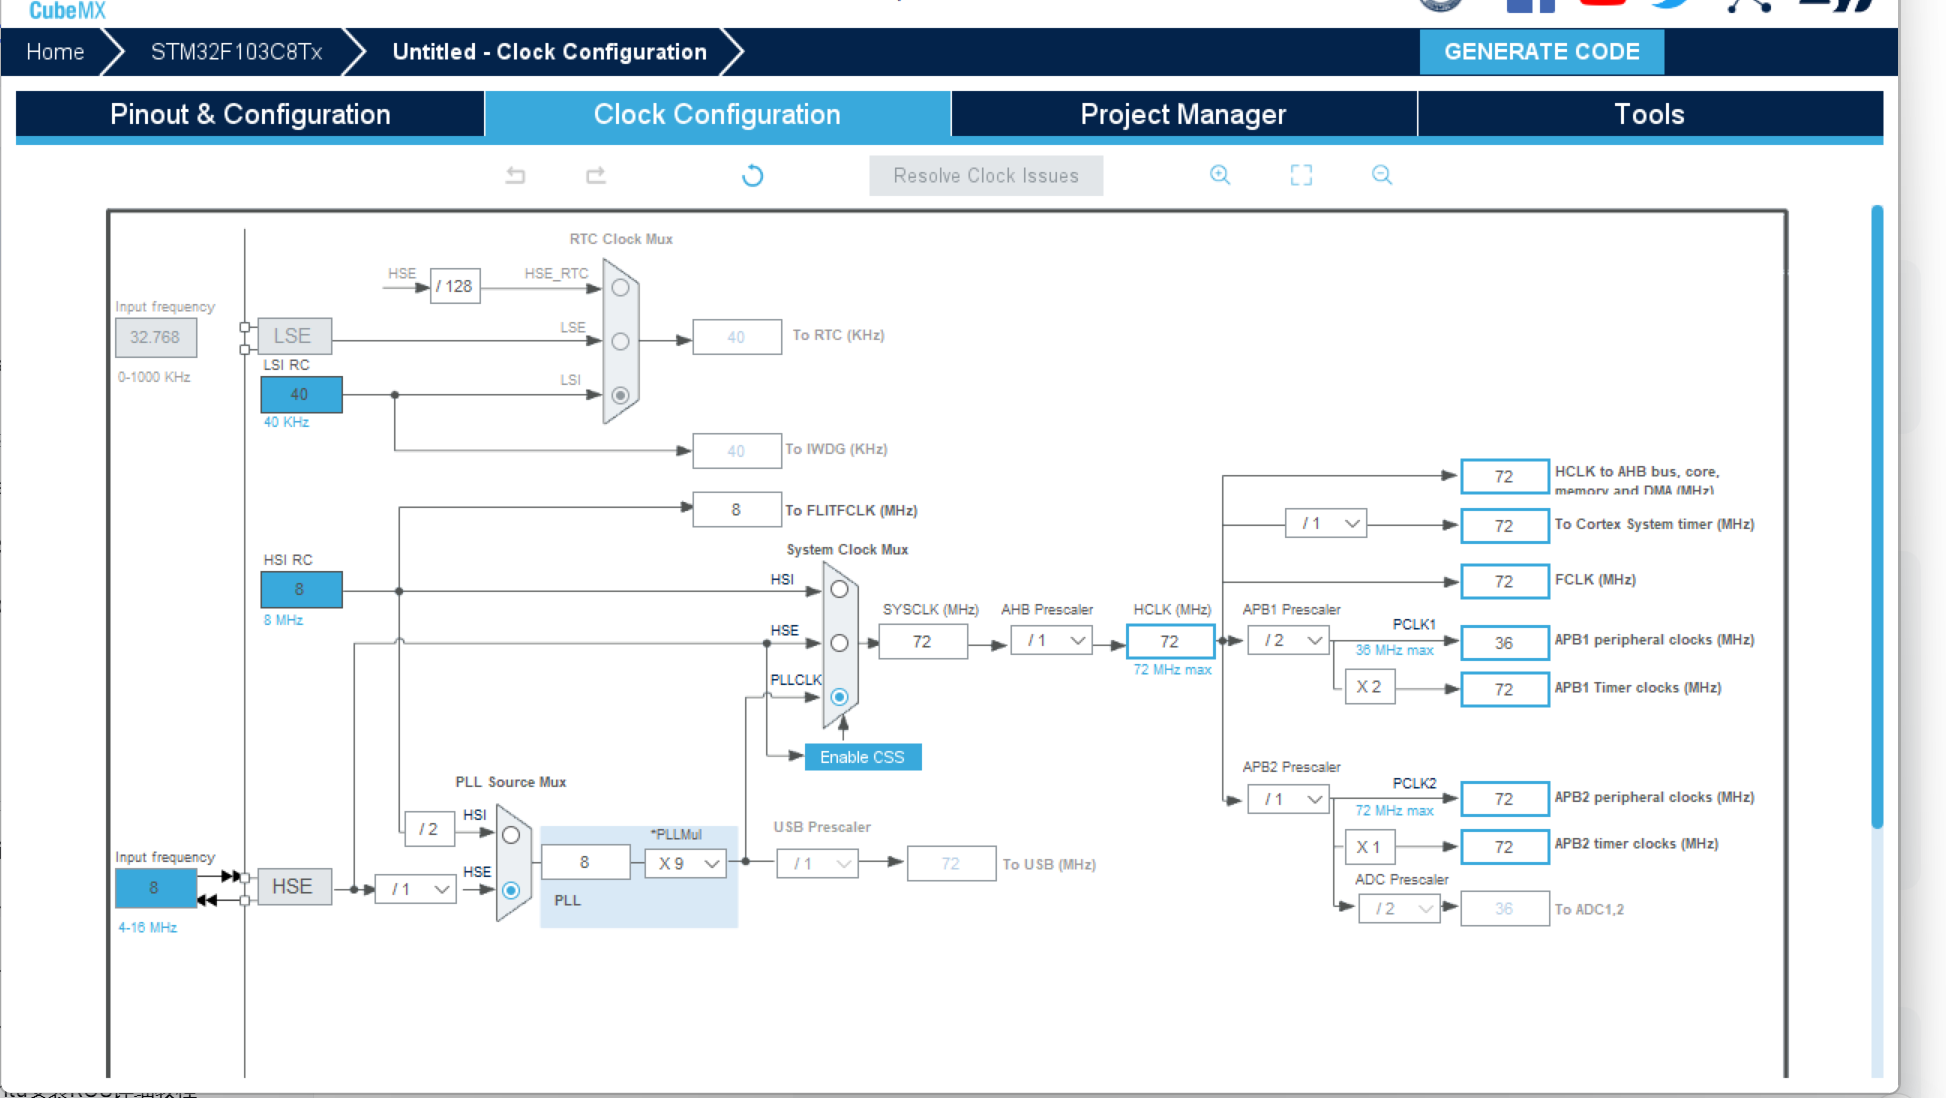Click the APB1 peripheral clocks 36 field
Viewport: 1946px width, 1098px height.
click(x=1504, y=643)
